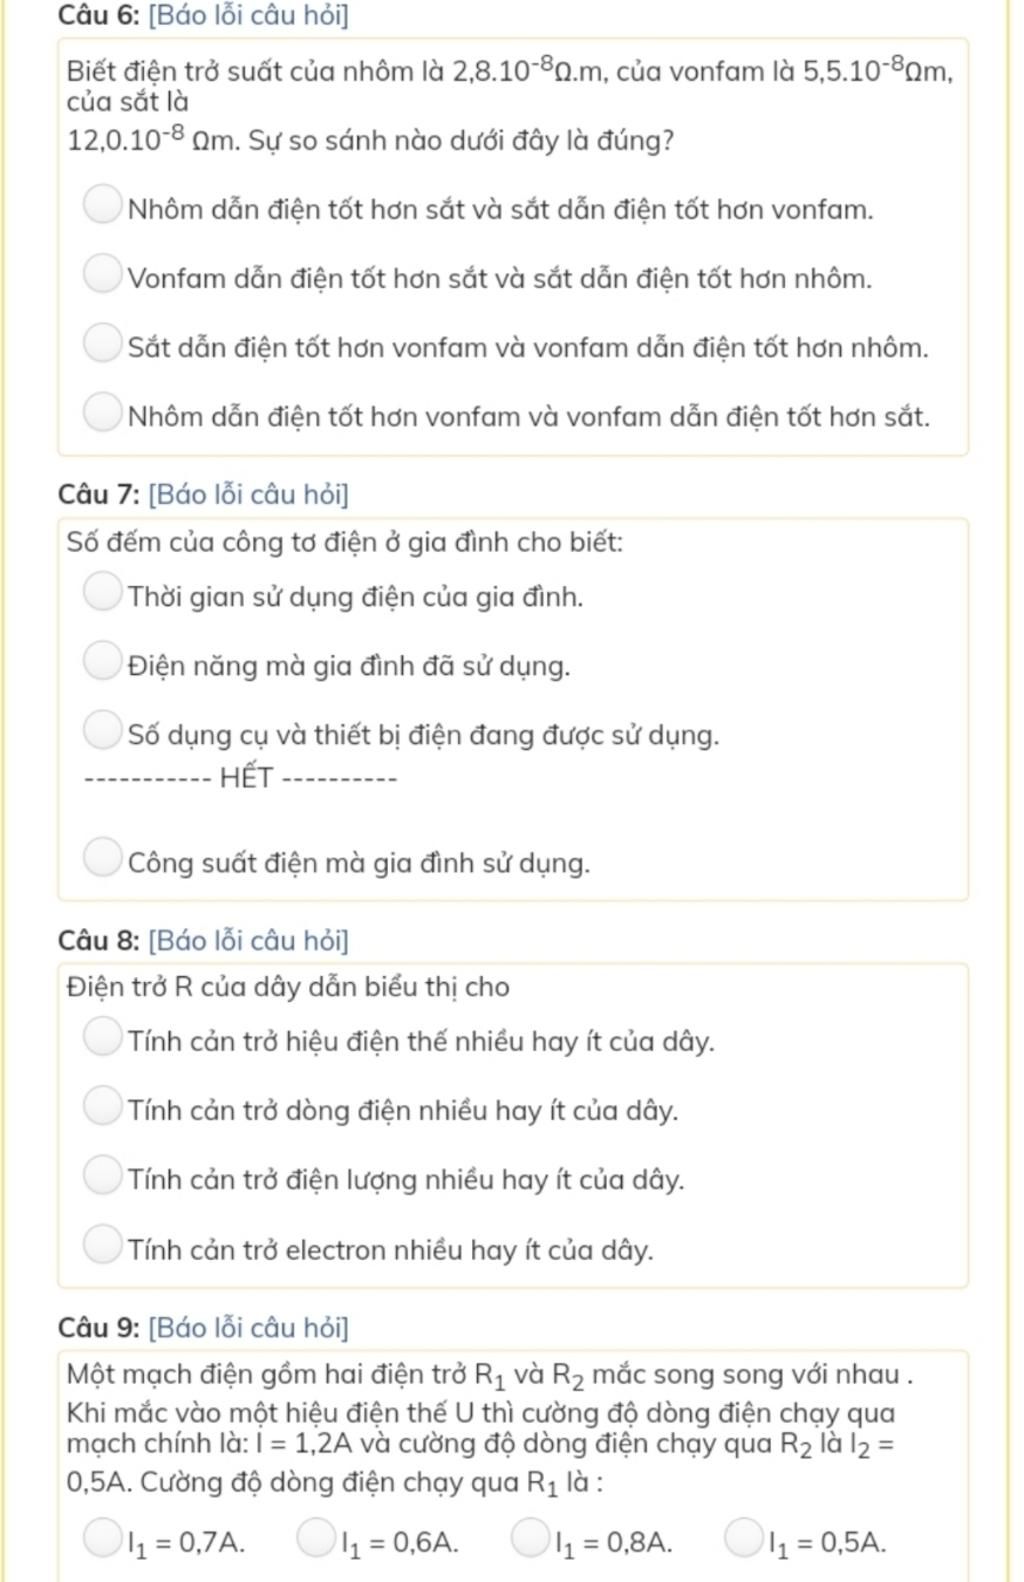This screenshot has height=1582, width=1024.
Task: Report a problem with Câu 9
Action: point(248,1328)
